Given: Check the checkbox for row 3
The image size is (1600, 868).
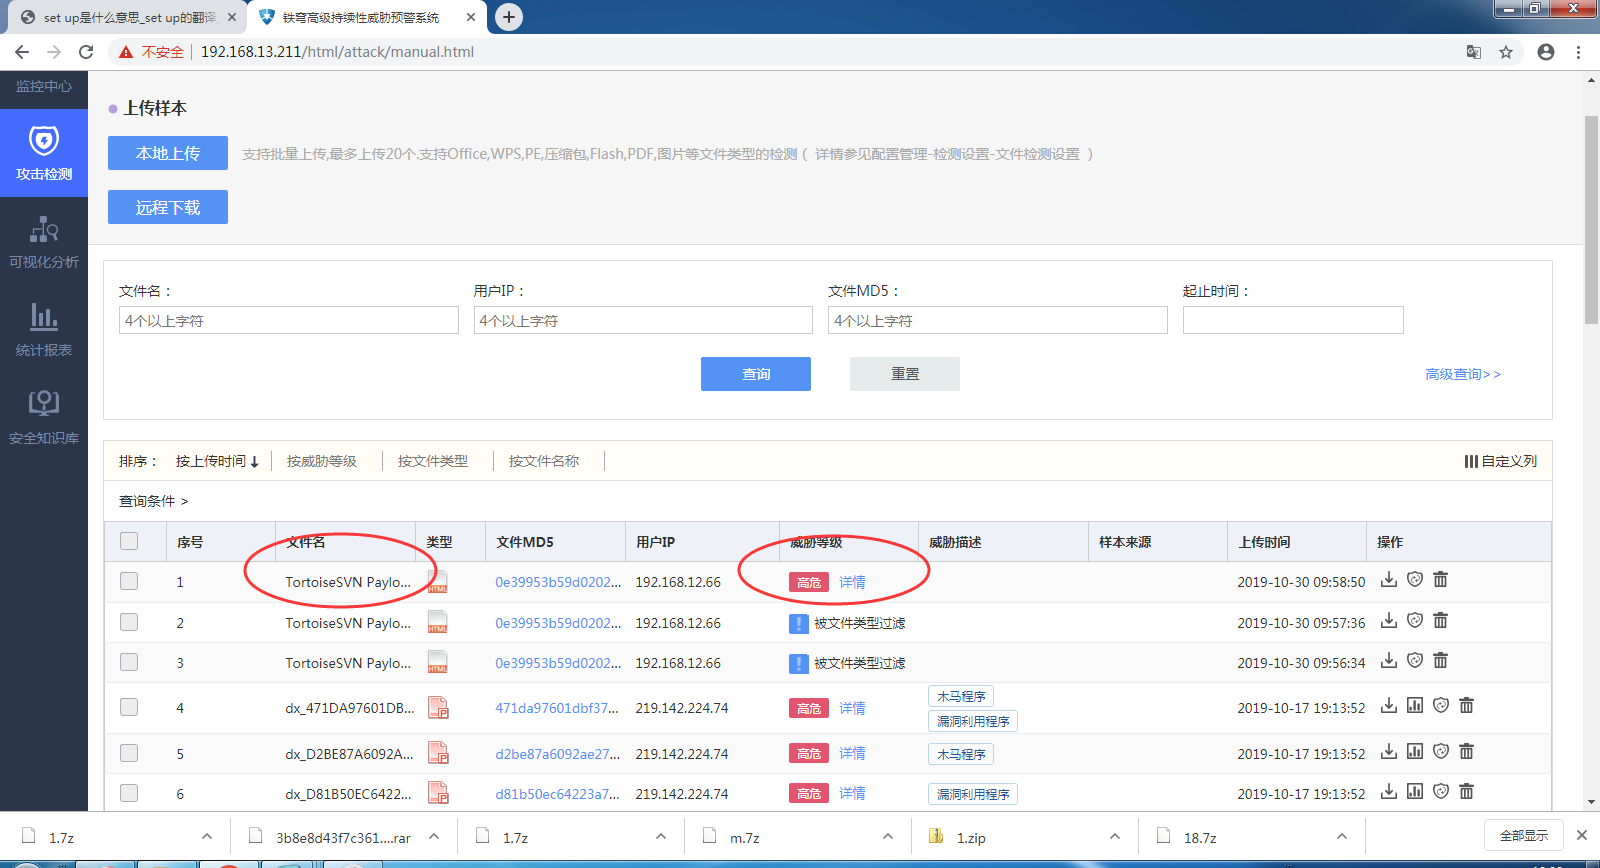Looking at the screenshot, I should (x=129, y=662).
